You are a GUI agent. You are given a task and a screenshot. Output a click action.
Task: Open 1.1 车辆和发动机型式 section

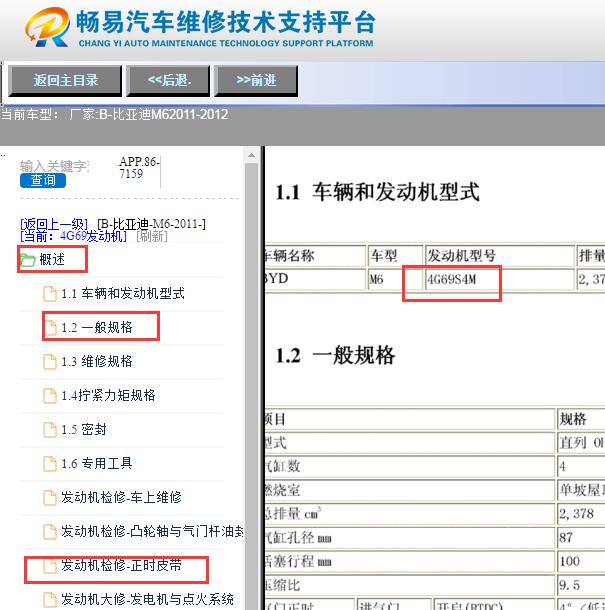(x=123, y=293)
